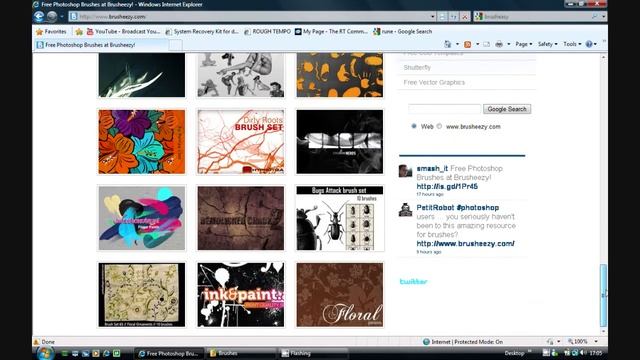The width and height of the screenshot is (640, 360).
Task: Open the brown cracked texture brush thumbnail
Action: [241, 218]
